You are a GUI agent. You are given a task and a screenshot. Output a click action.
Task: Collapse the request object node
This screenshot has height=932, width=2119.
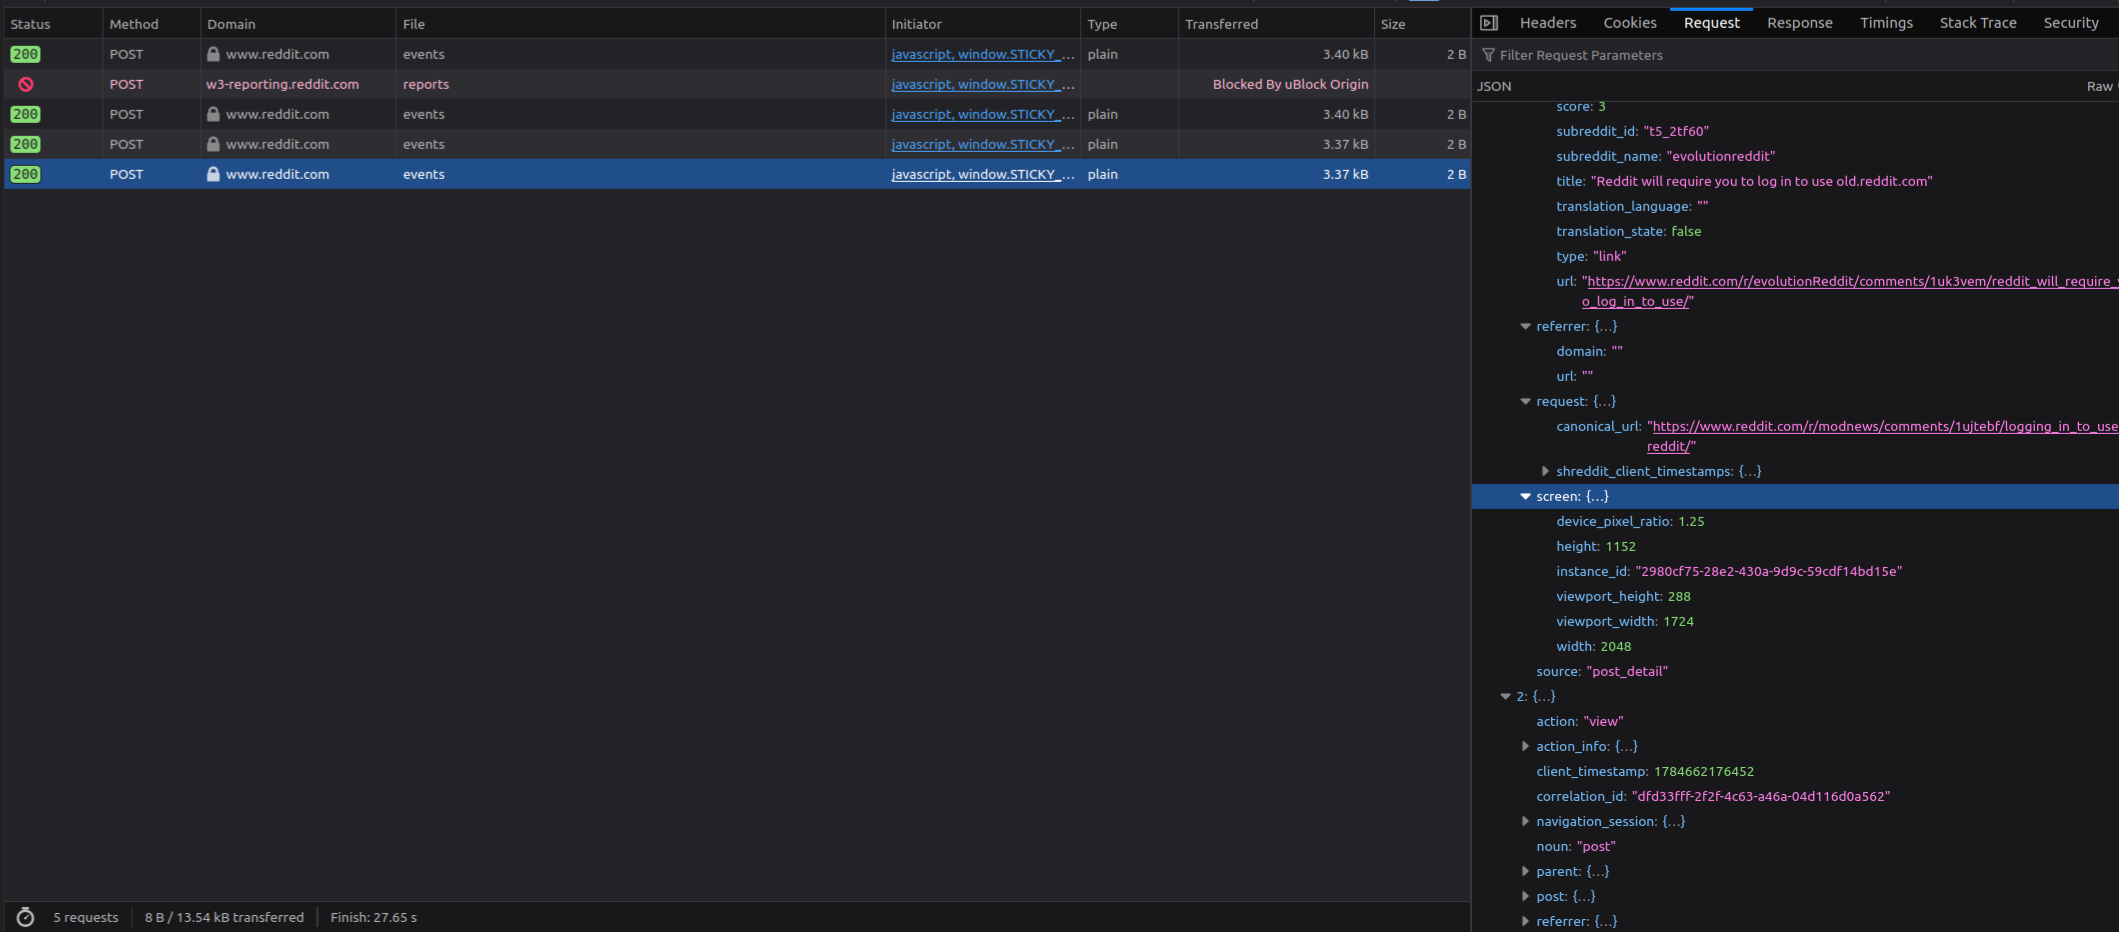1525,401
